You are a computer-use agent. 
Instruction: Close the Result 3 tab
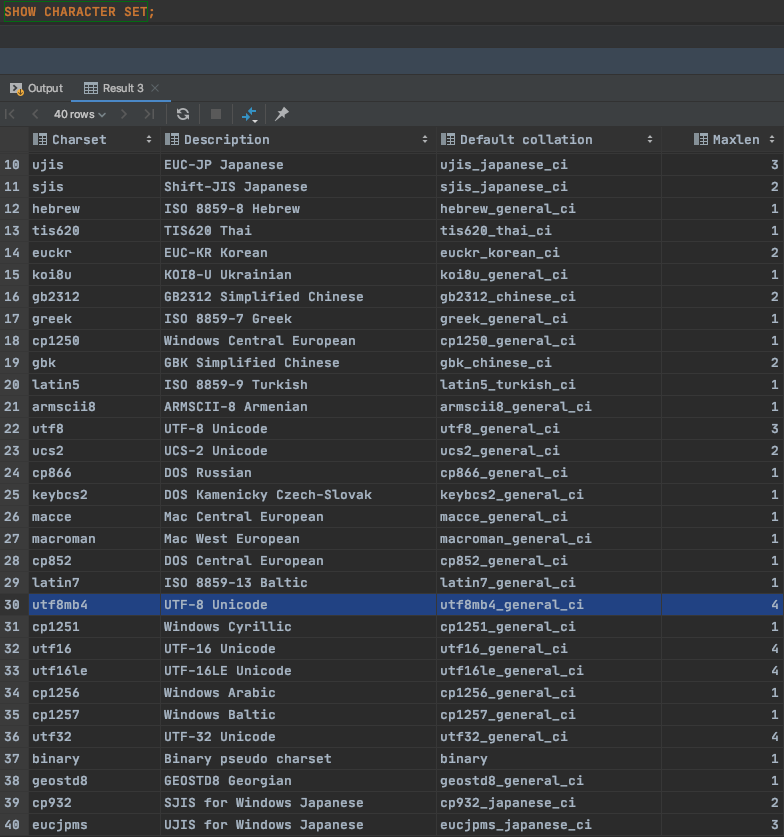pos(155,89)
